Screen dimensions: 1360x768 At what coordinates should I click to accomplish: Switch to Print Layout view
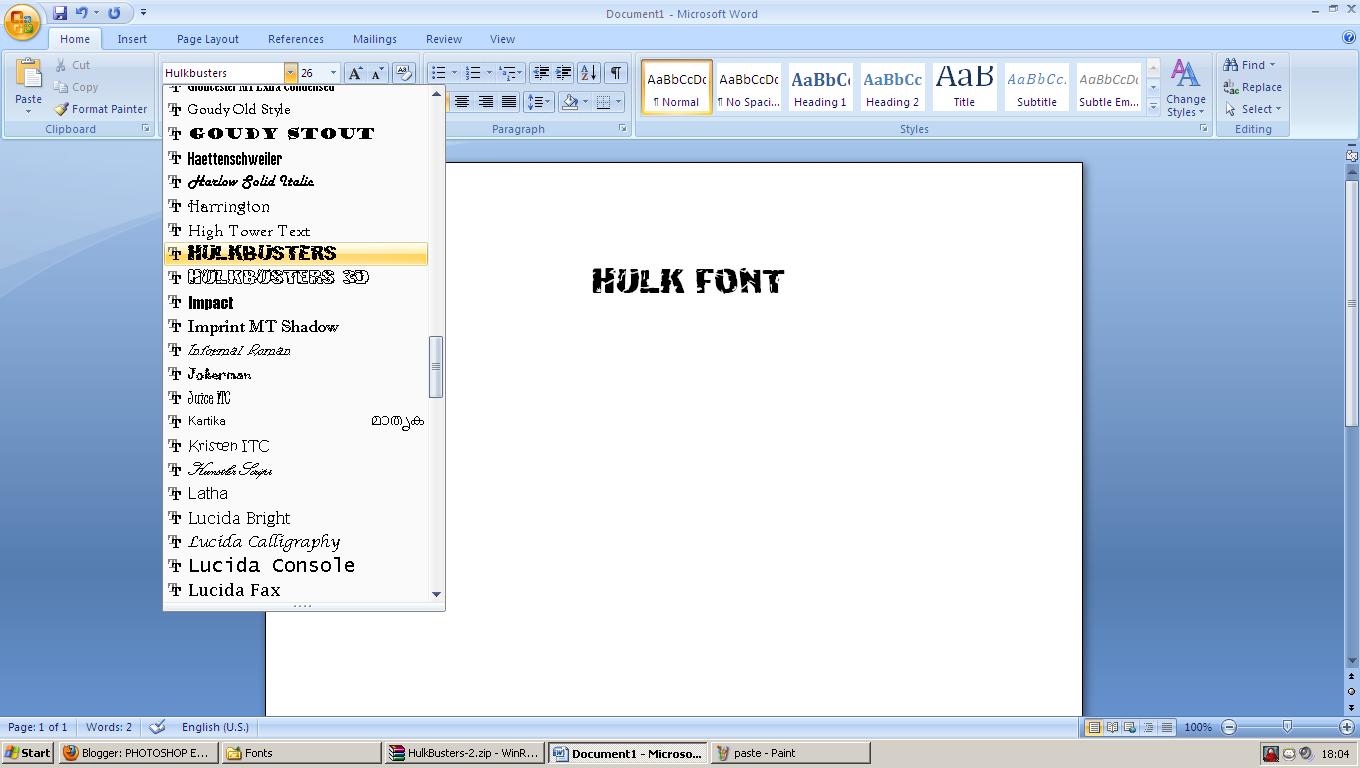1094,727
